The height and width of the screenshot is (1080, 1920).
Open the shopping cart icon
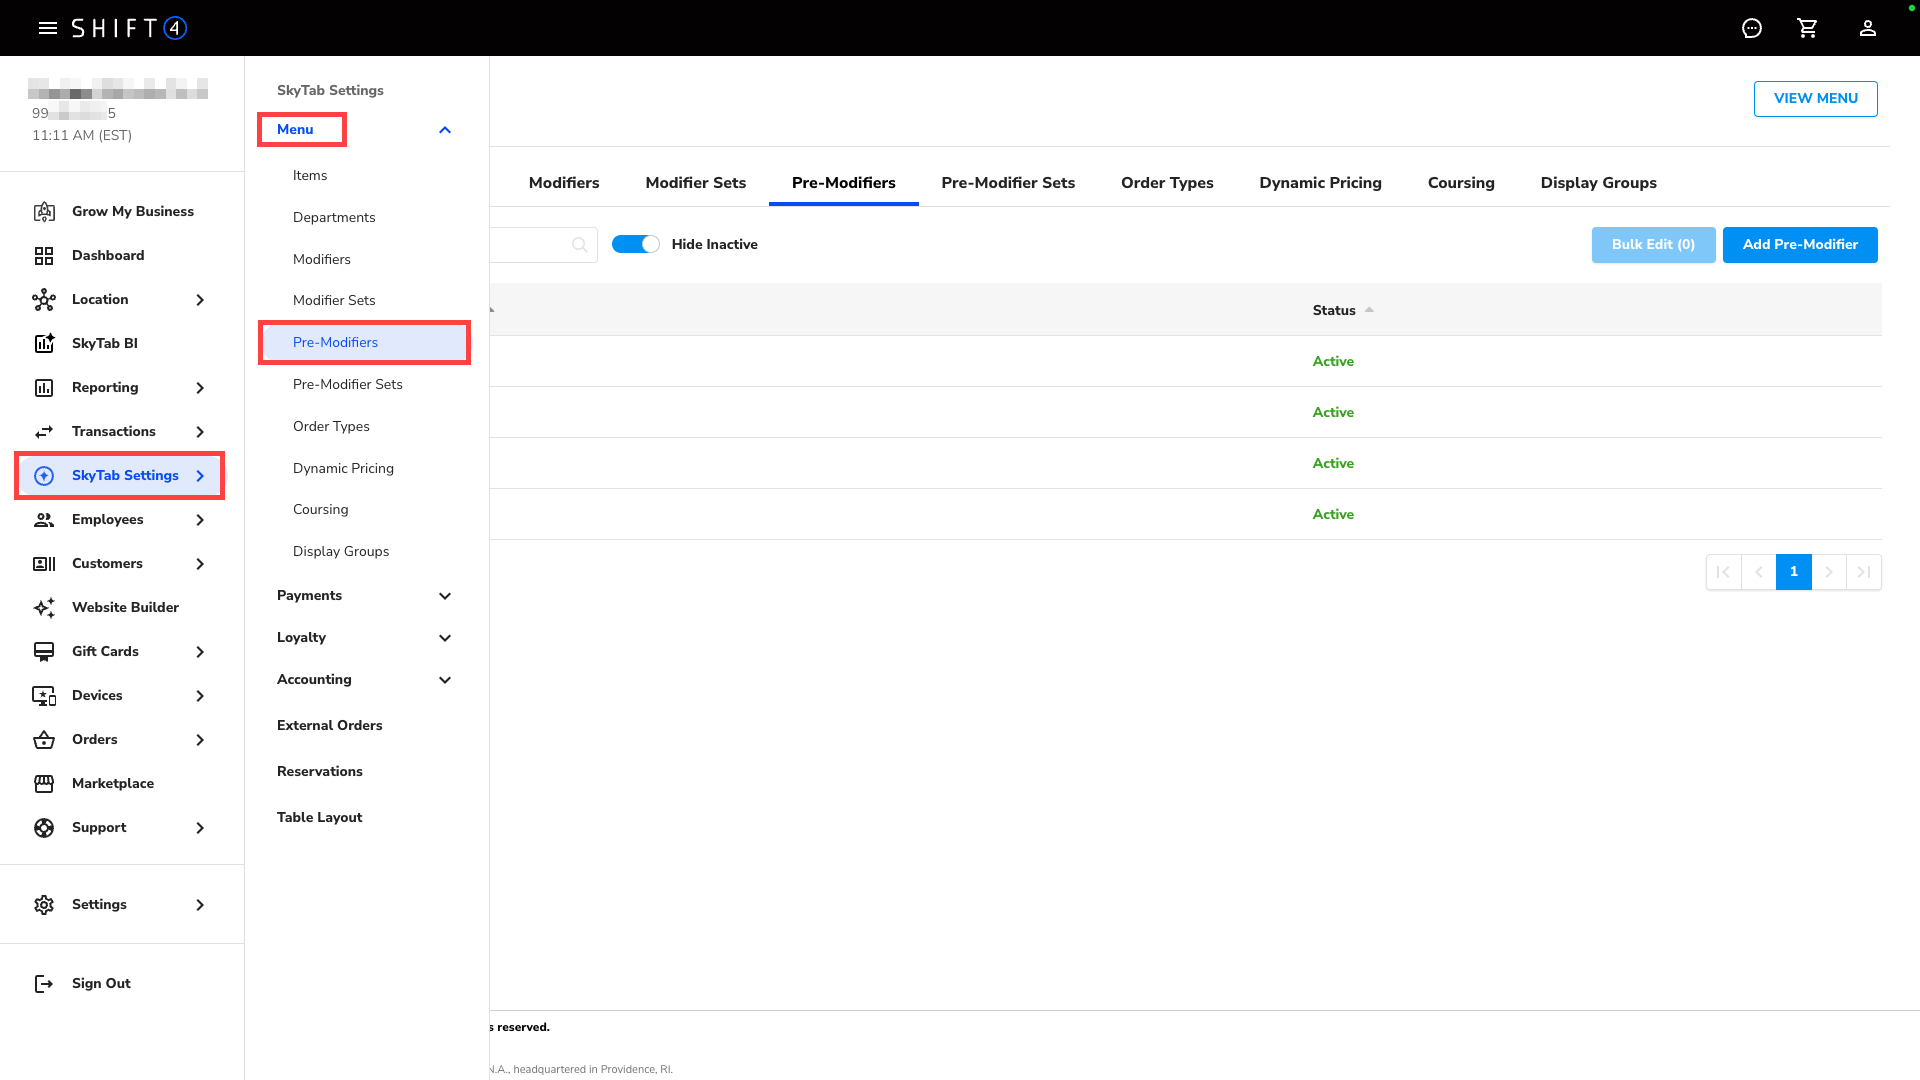pos(1807,28)
